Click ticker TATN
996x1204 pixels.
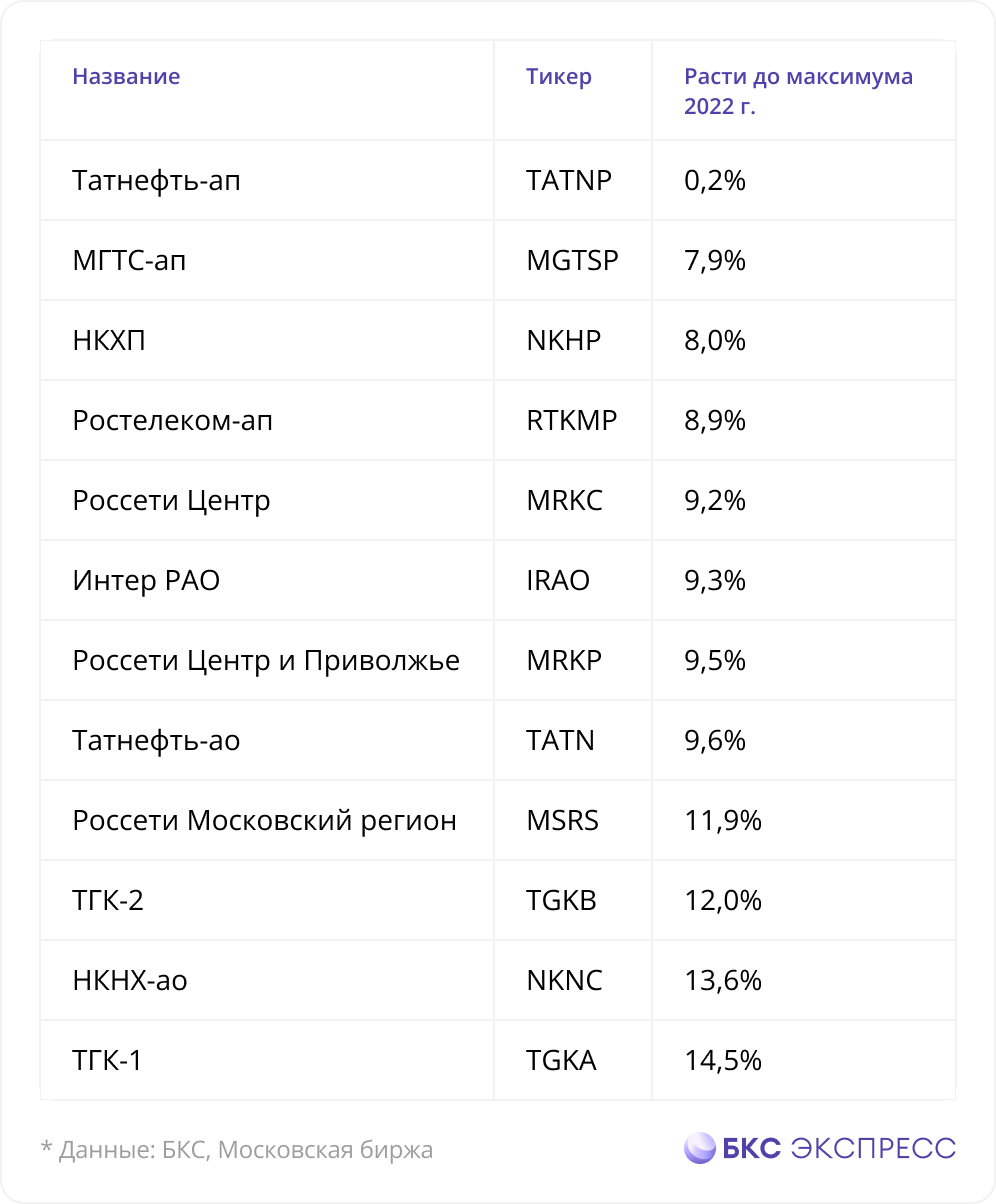560,740
